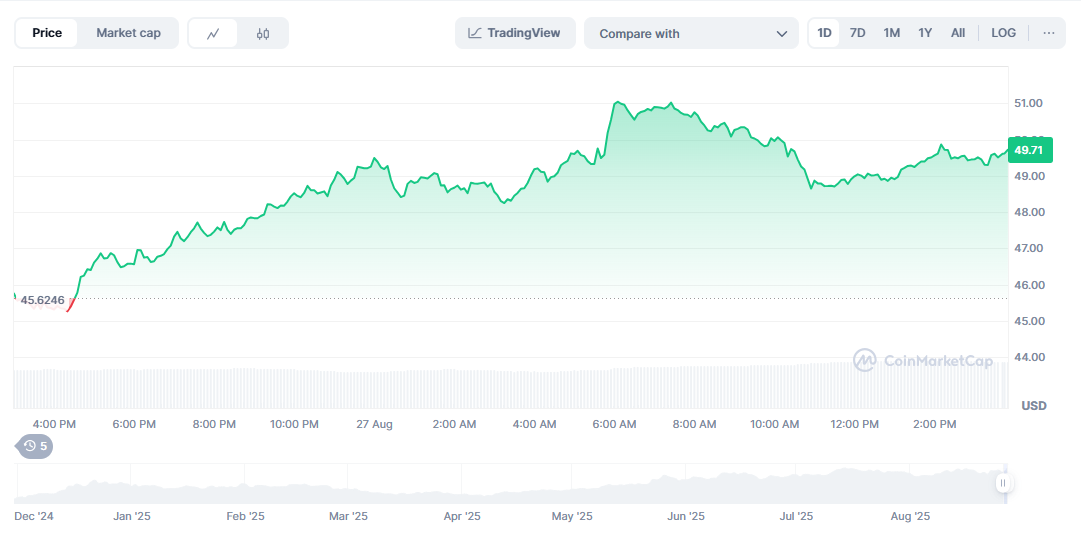
Task: Click Jun '25 on the overview timeline
Action: point(687,516)
